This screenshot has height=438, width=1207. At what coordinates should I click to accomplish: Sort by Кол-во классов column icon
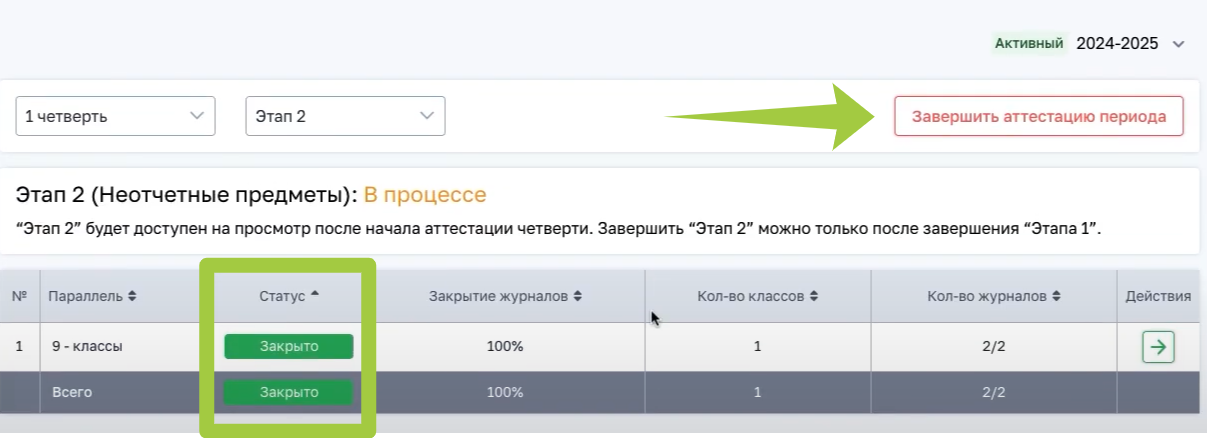click(814, 296)
